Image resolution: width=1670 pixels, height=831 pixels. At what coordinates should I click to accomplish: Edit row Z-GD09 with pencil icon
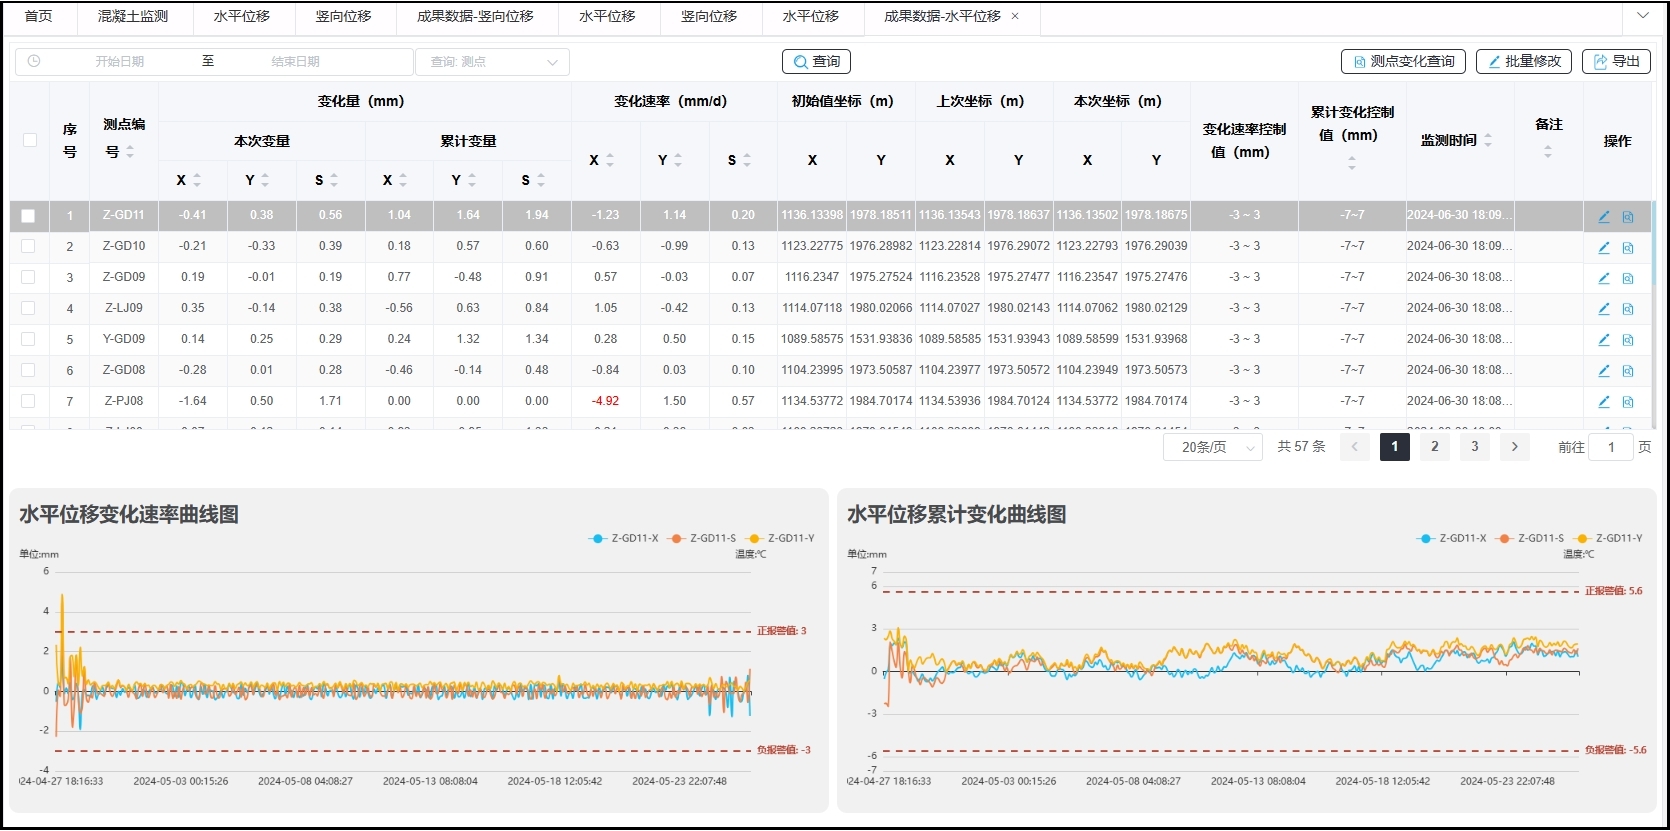1604,278
